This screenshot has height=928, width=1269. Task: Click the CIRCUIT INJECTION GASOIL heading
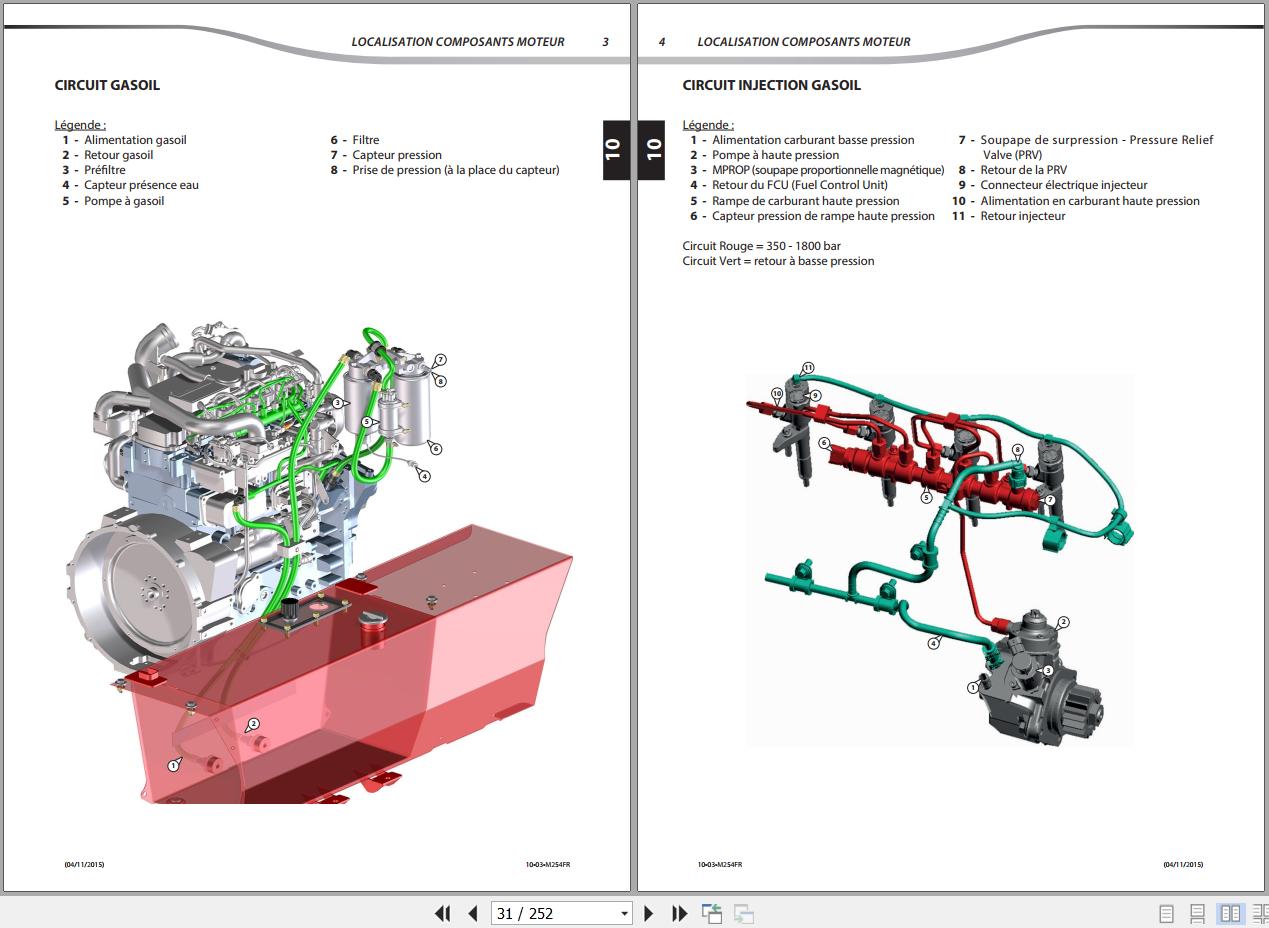tap(771, 85)
